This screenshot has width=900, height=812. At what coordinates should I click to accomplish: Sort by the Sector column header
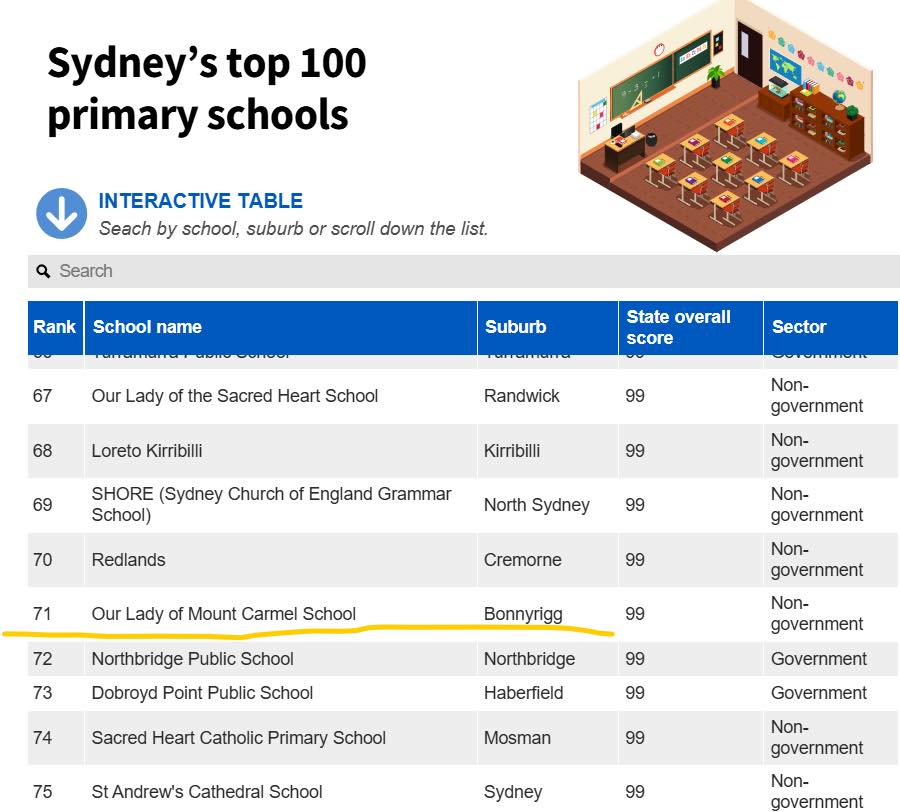[831, 327]
